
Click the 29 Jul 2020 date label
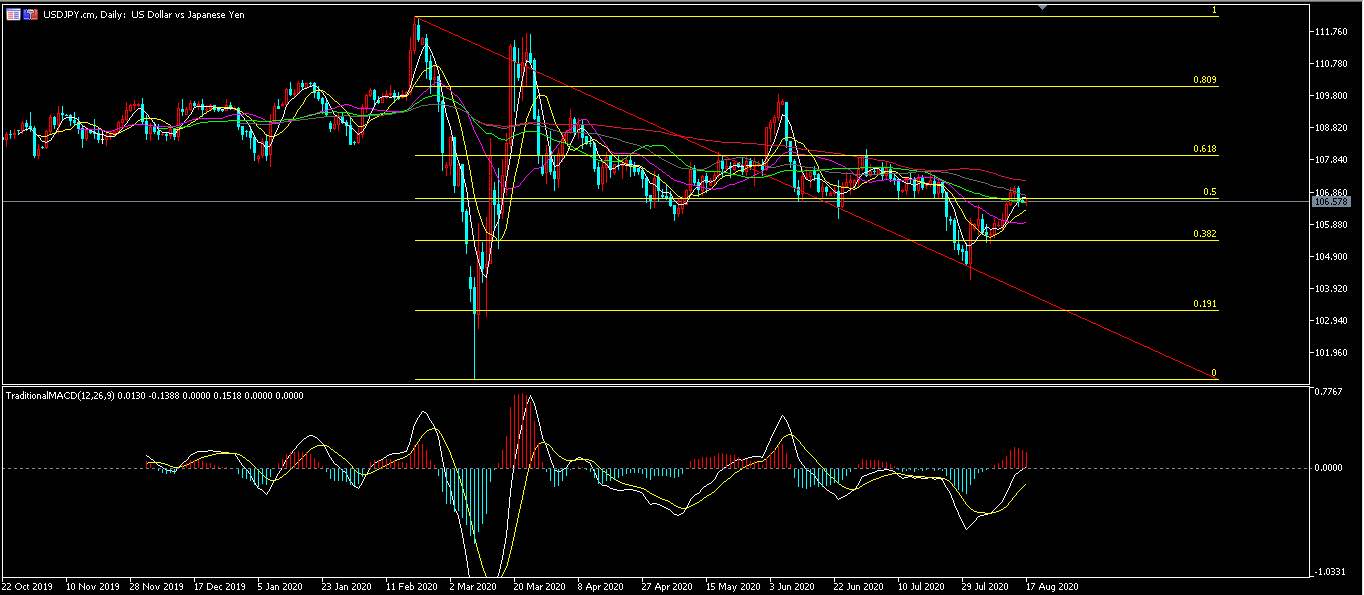click(986, 586)
